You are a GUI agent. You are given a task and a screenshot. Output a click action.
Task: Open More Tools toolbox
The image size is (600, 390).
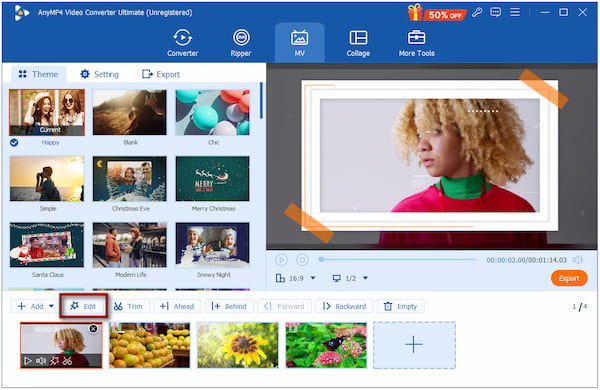point(417,43)
